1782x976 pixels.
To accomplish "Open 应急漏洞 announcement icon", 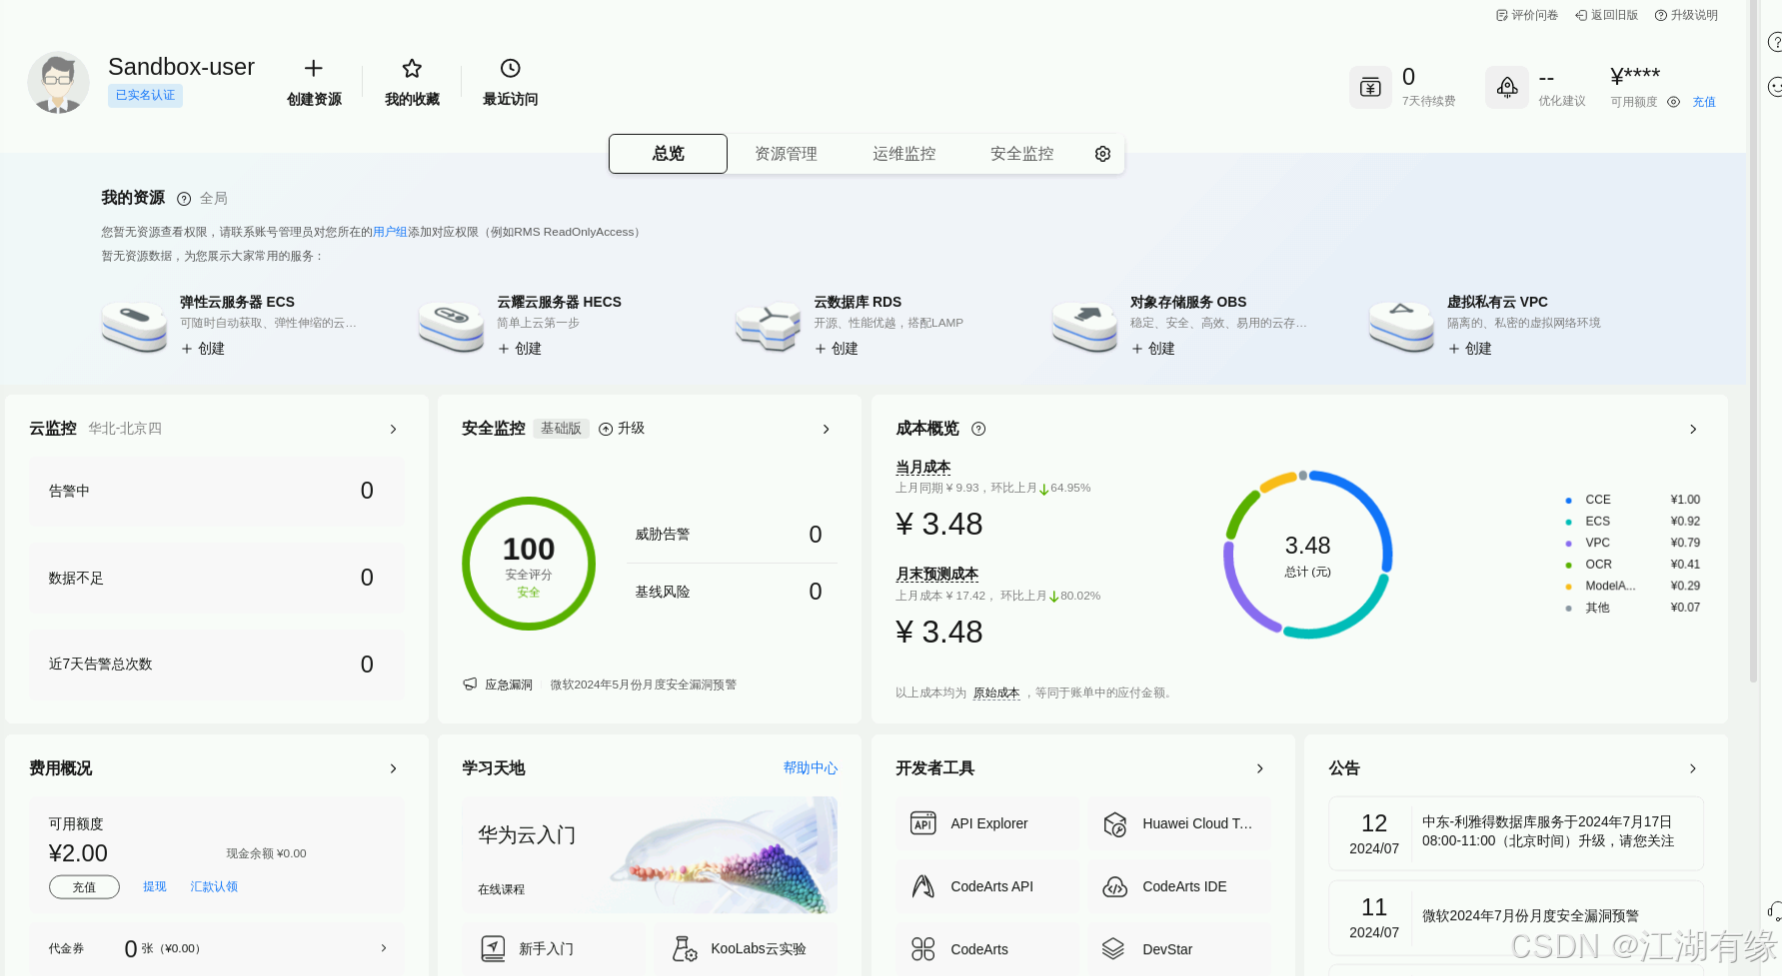I will click(470, 684).
